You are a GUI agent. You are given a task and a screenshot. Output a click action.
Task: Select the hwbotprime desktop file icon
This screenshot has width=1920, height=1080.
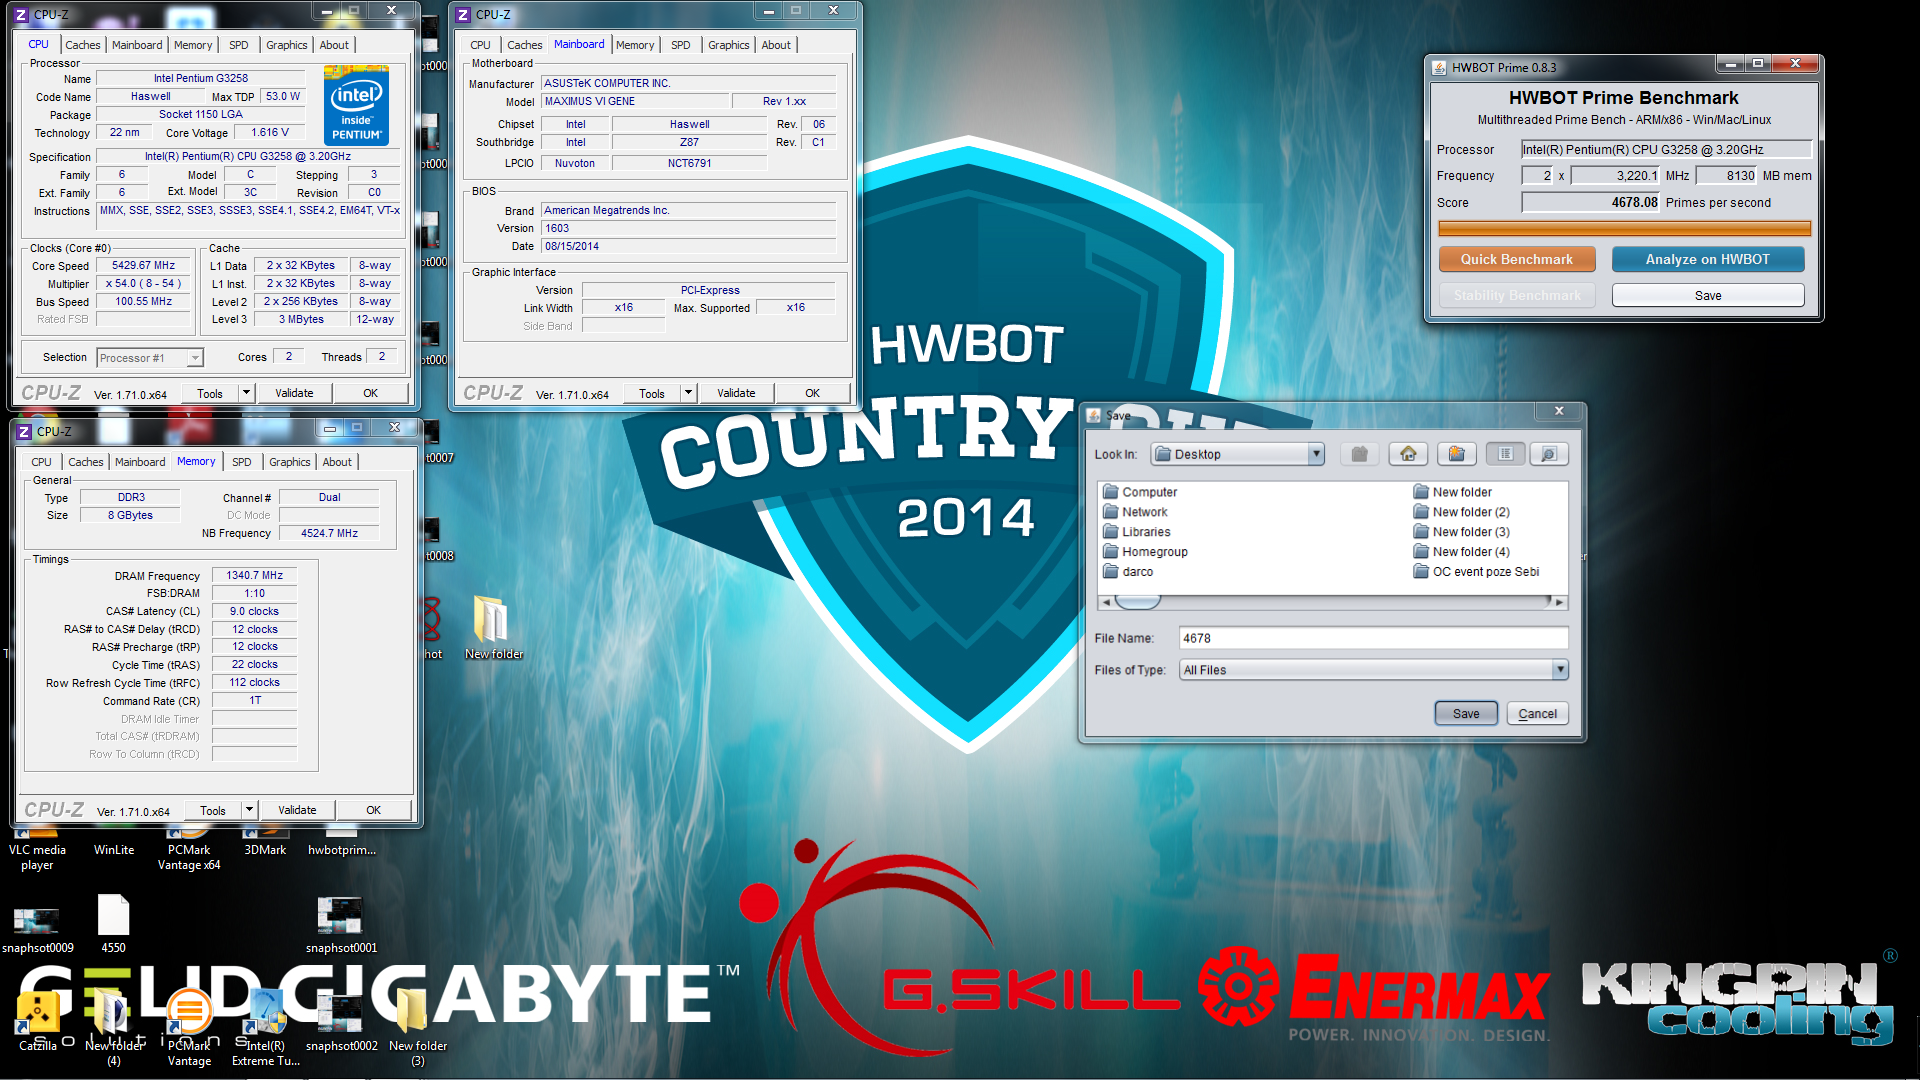342,842
